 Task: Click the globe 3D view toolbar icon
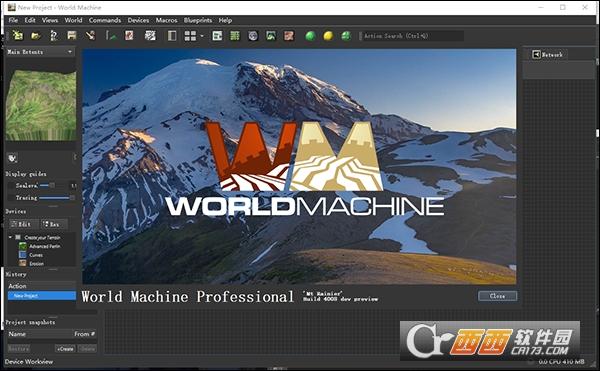(x=253, y=36)
